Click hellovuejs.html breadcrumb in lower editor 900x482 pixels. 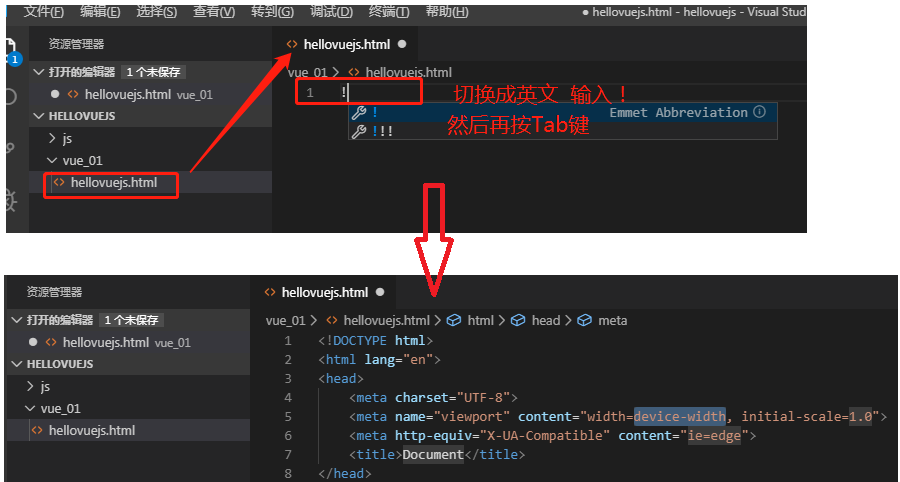tap(386, 321)
